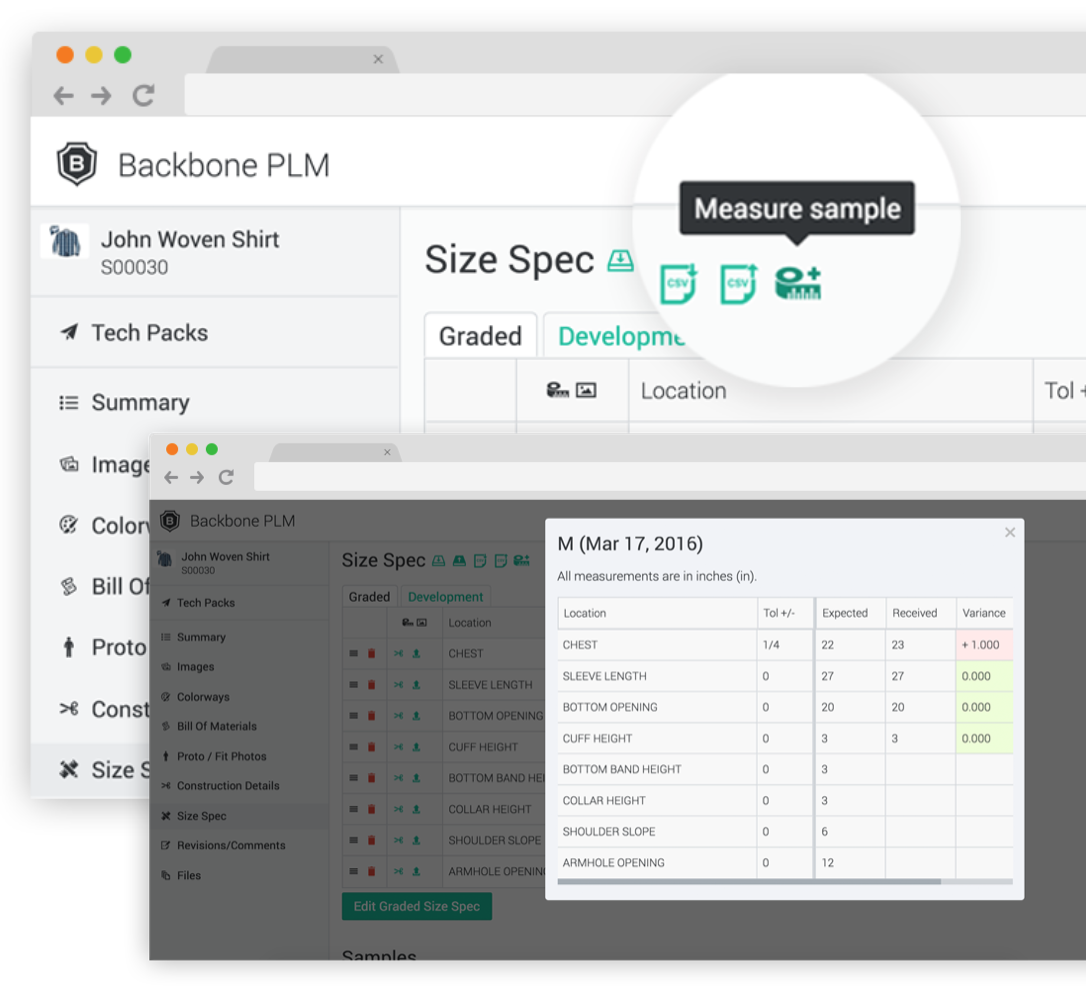Open Images in front window sidebar
1086x1002 pixels.
239,666
